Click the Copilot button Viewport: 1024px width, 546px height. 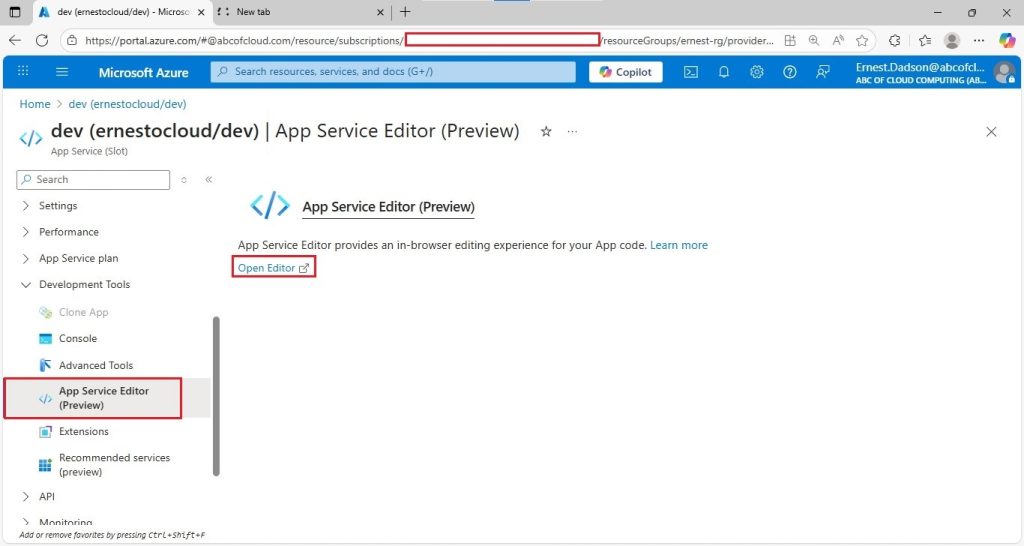click(x=626, y=72)
